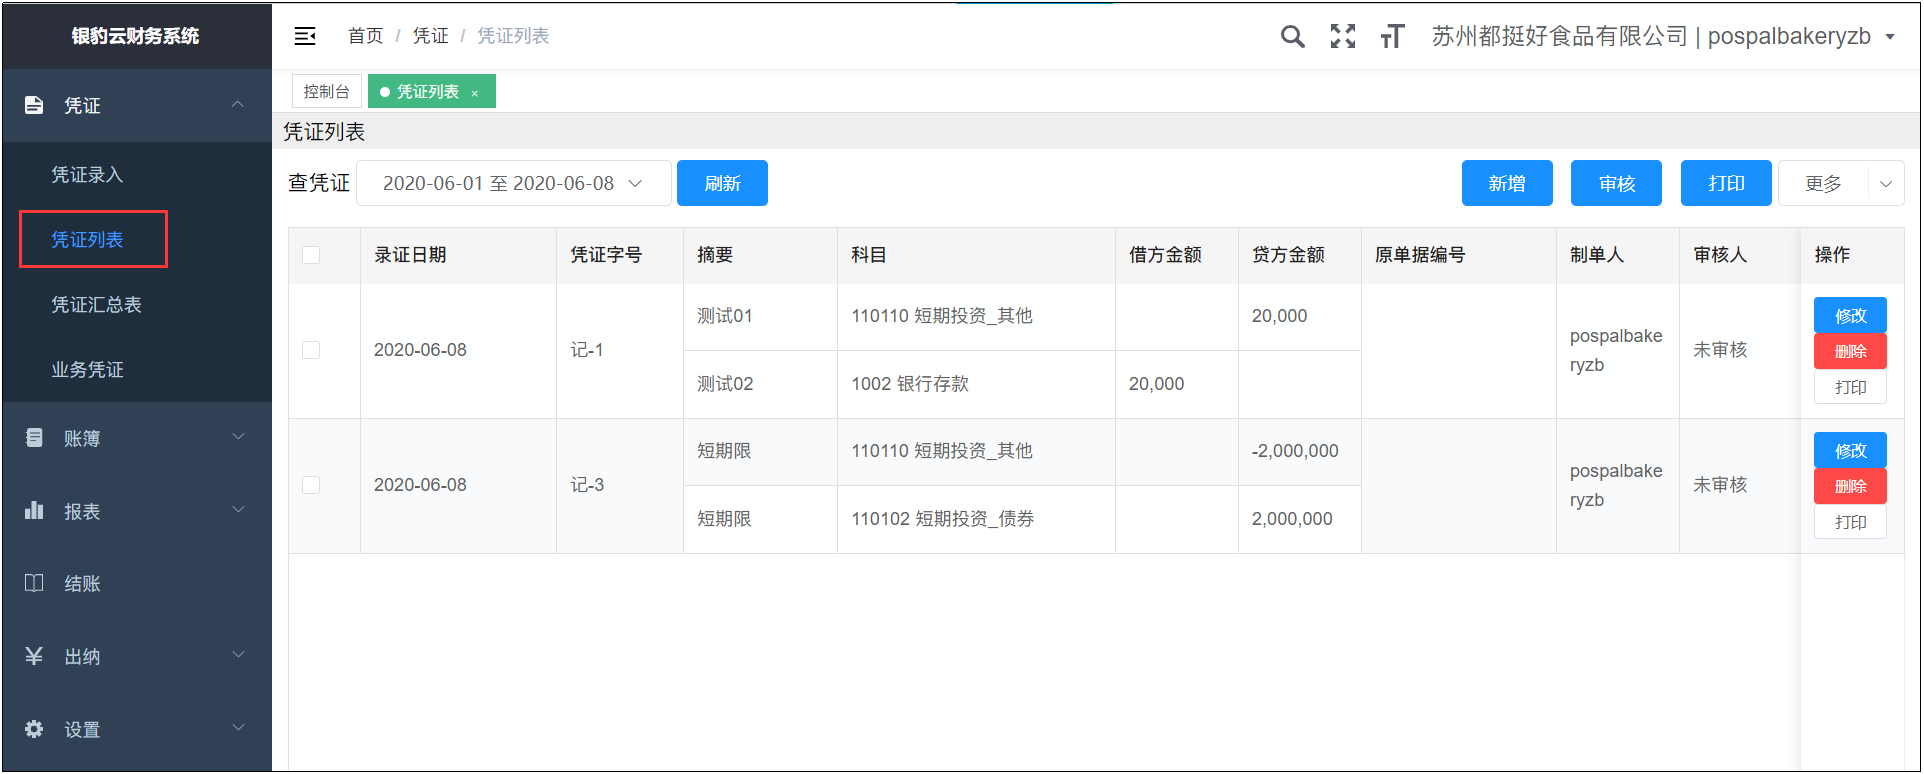Switch to the 控制台 tab
Image resolution: width=1924 pixels, height=774 pixels.
pos(326,91)
